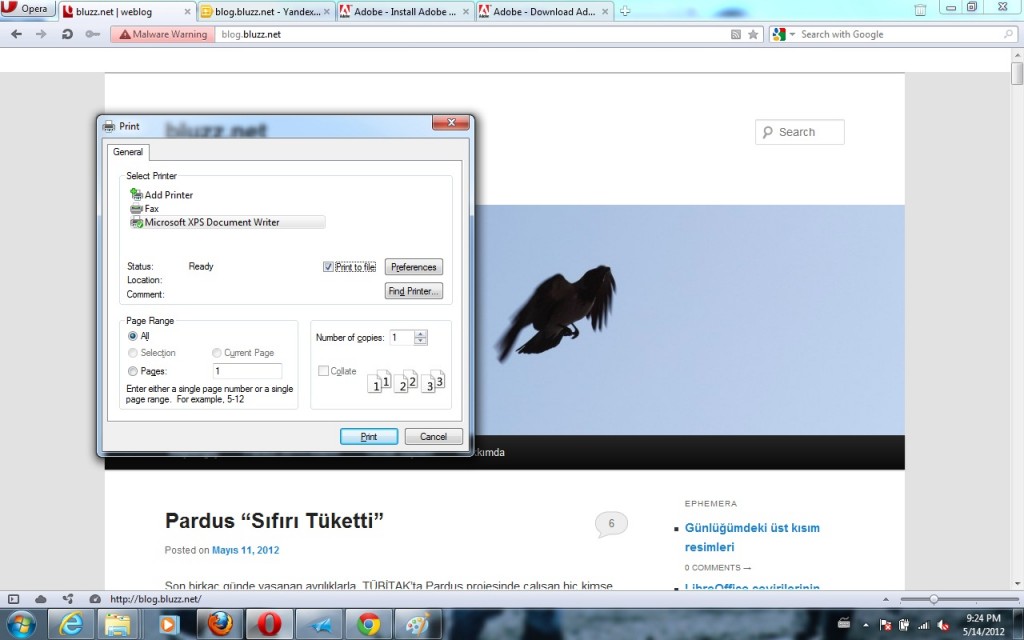1024x640 pixels.
Task: Click the Malware Warning badge
Action: 163,34
